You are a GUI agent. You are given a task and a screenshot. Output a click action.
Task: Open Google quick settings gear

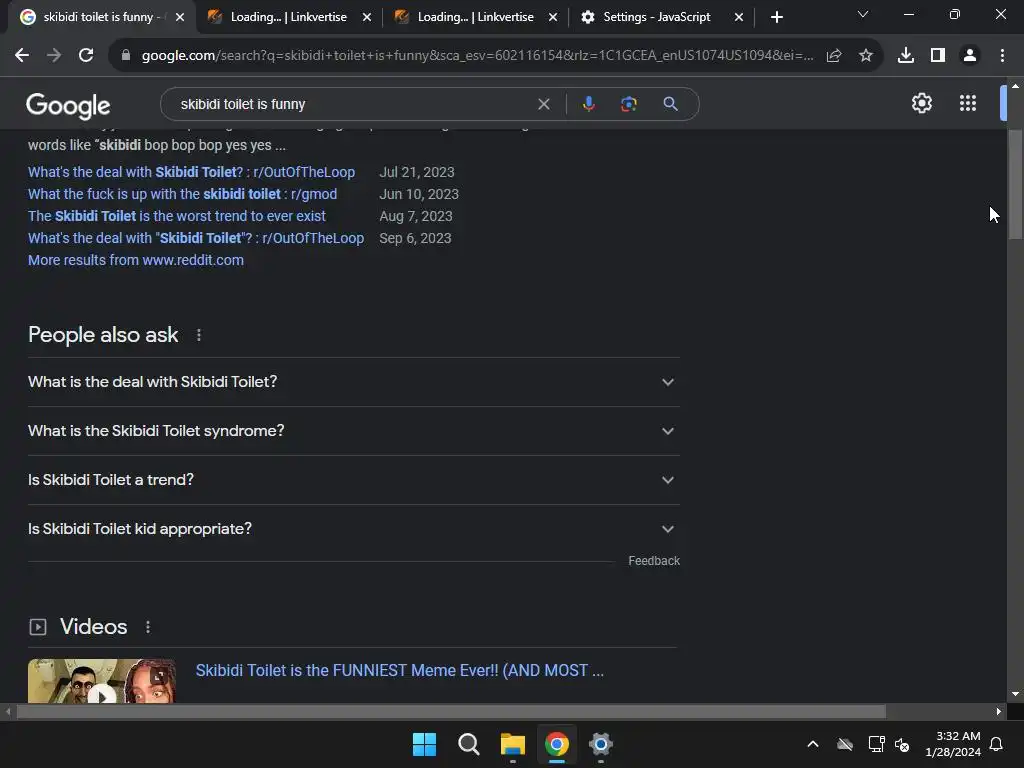921,103
